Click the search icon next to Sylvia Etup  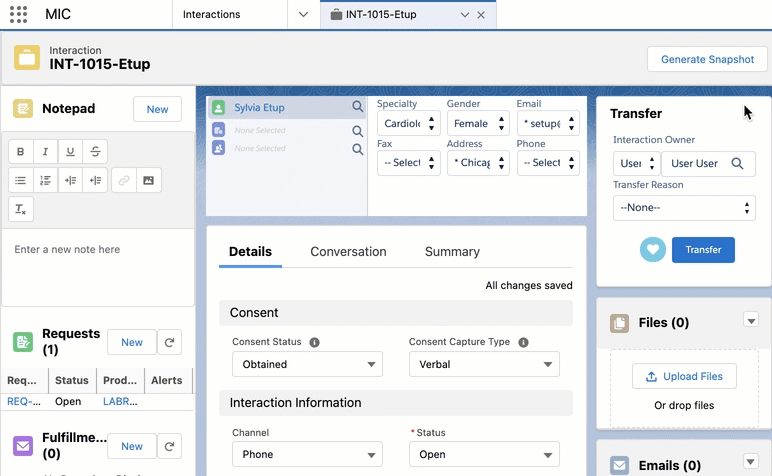[357, 107]
